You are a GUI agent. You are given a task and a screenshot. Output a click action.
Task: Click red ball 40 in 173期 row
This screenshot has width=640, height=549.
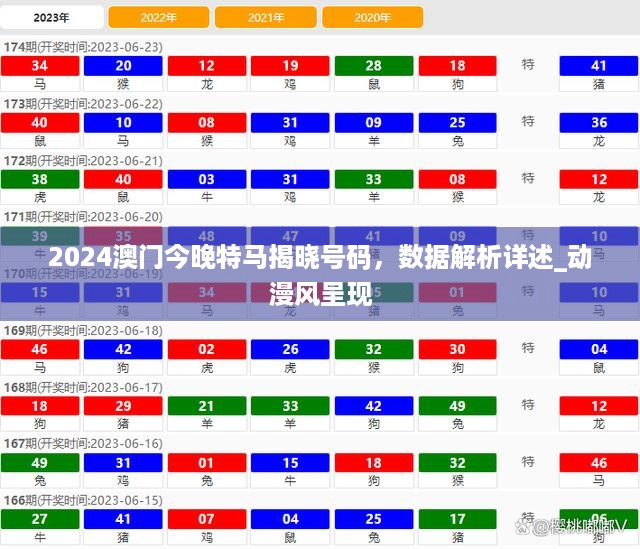(40, 123)
